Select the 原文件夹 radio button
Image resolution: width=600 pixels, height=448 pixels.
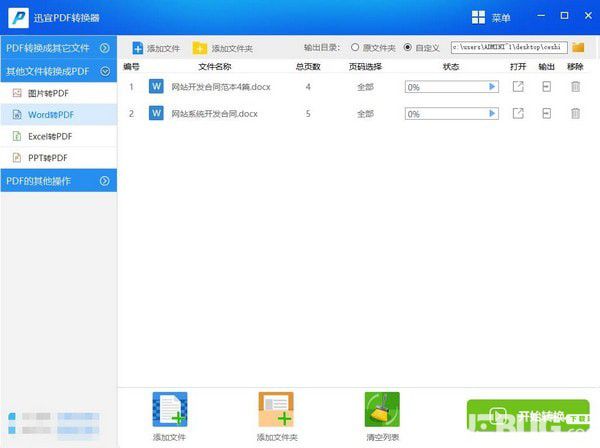click(355, 47)
